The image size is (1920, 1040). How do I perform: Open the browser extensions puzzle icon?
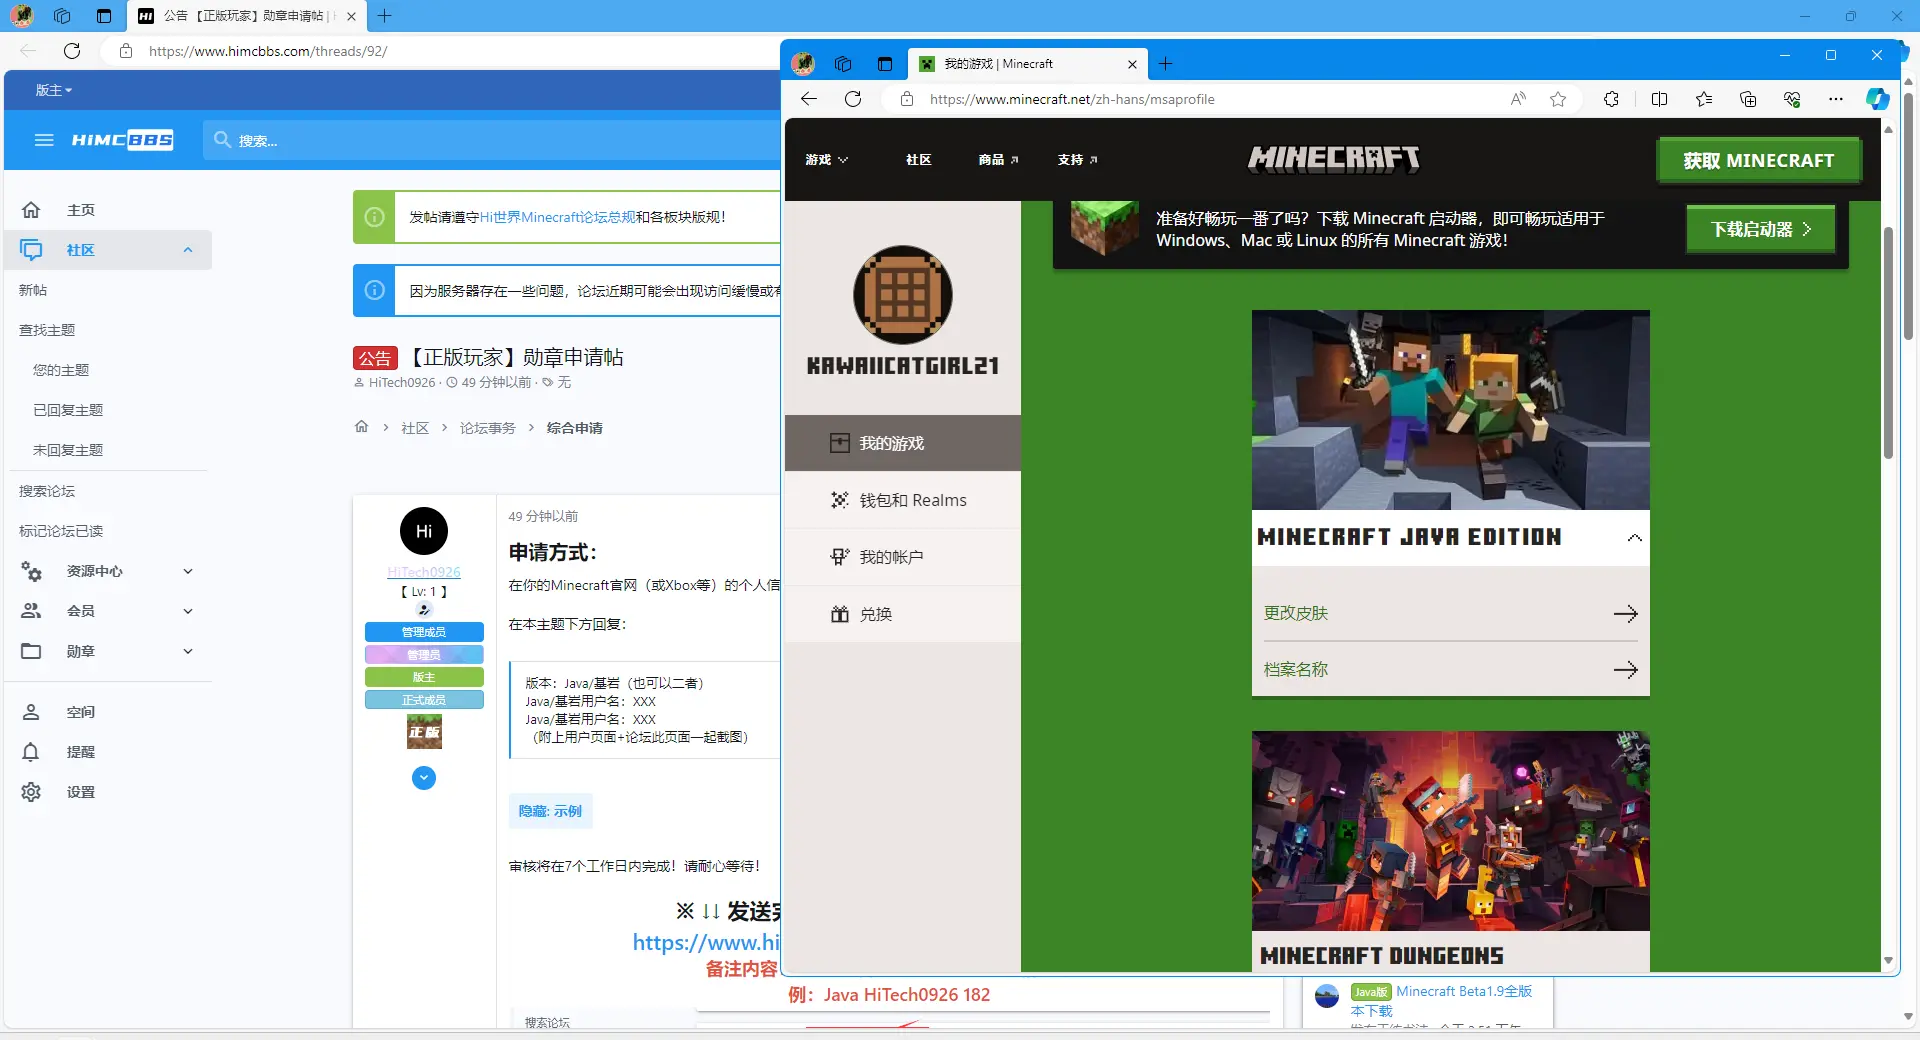point(1611,99)
